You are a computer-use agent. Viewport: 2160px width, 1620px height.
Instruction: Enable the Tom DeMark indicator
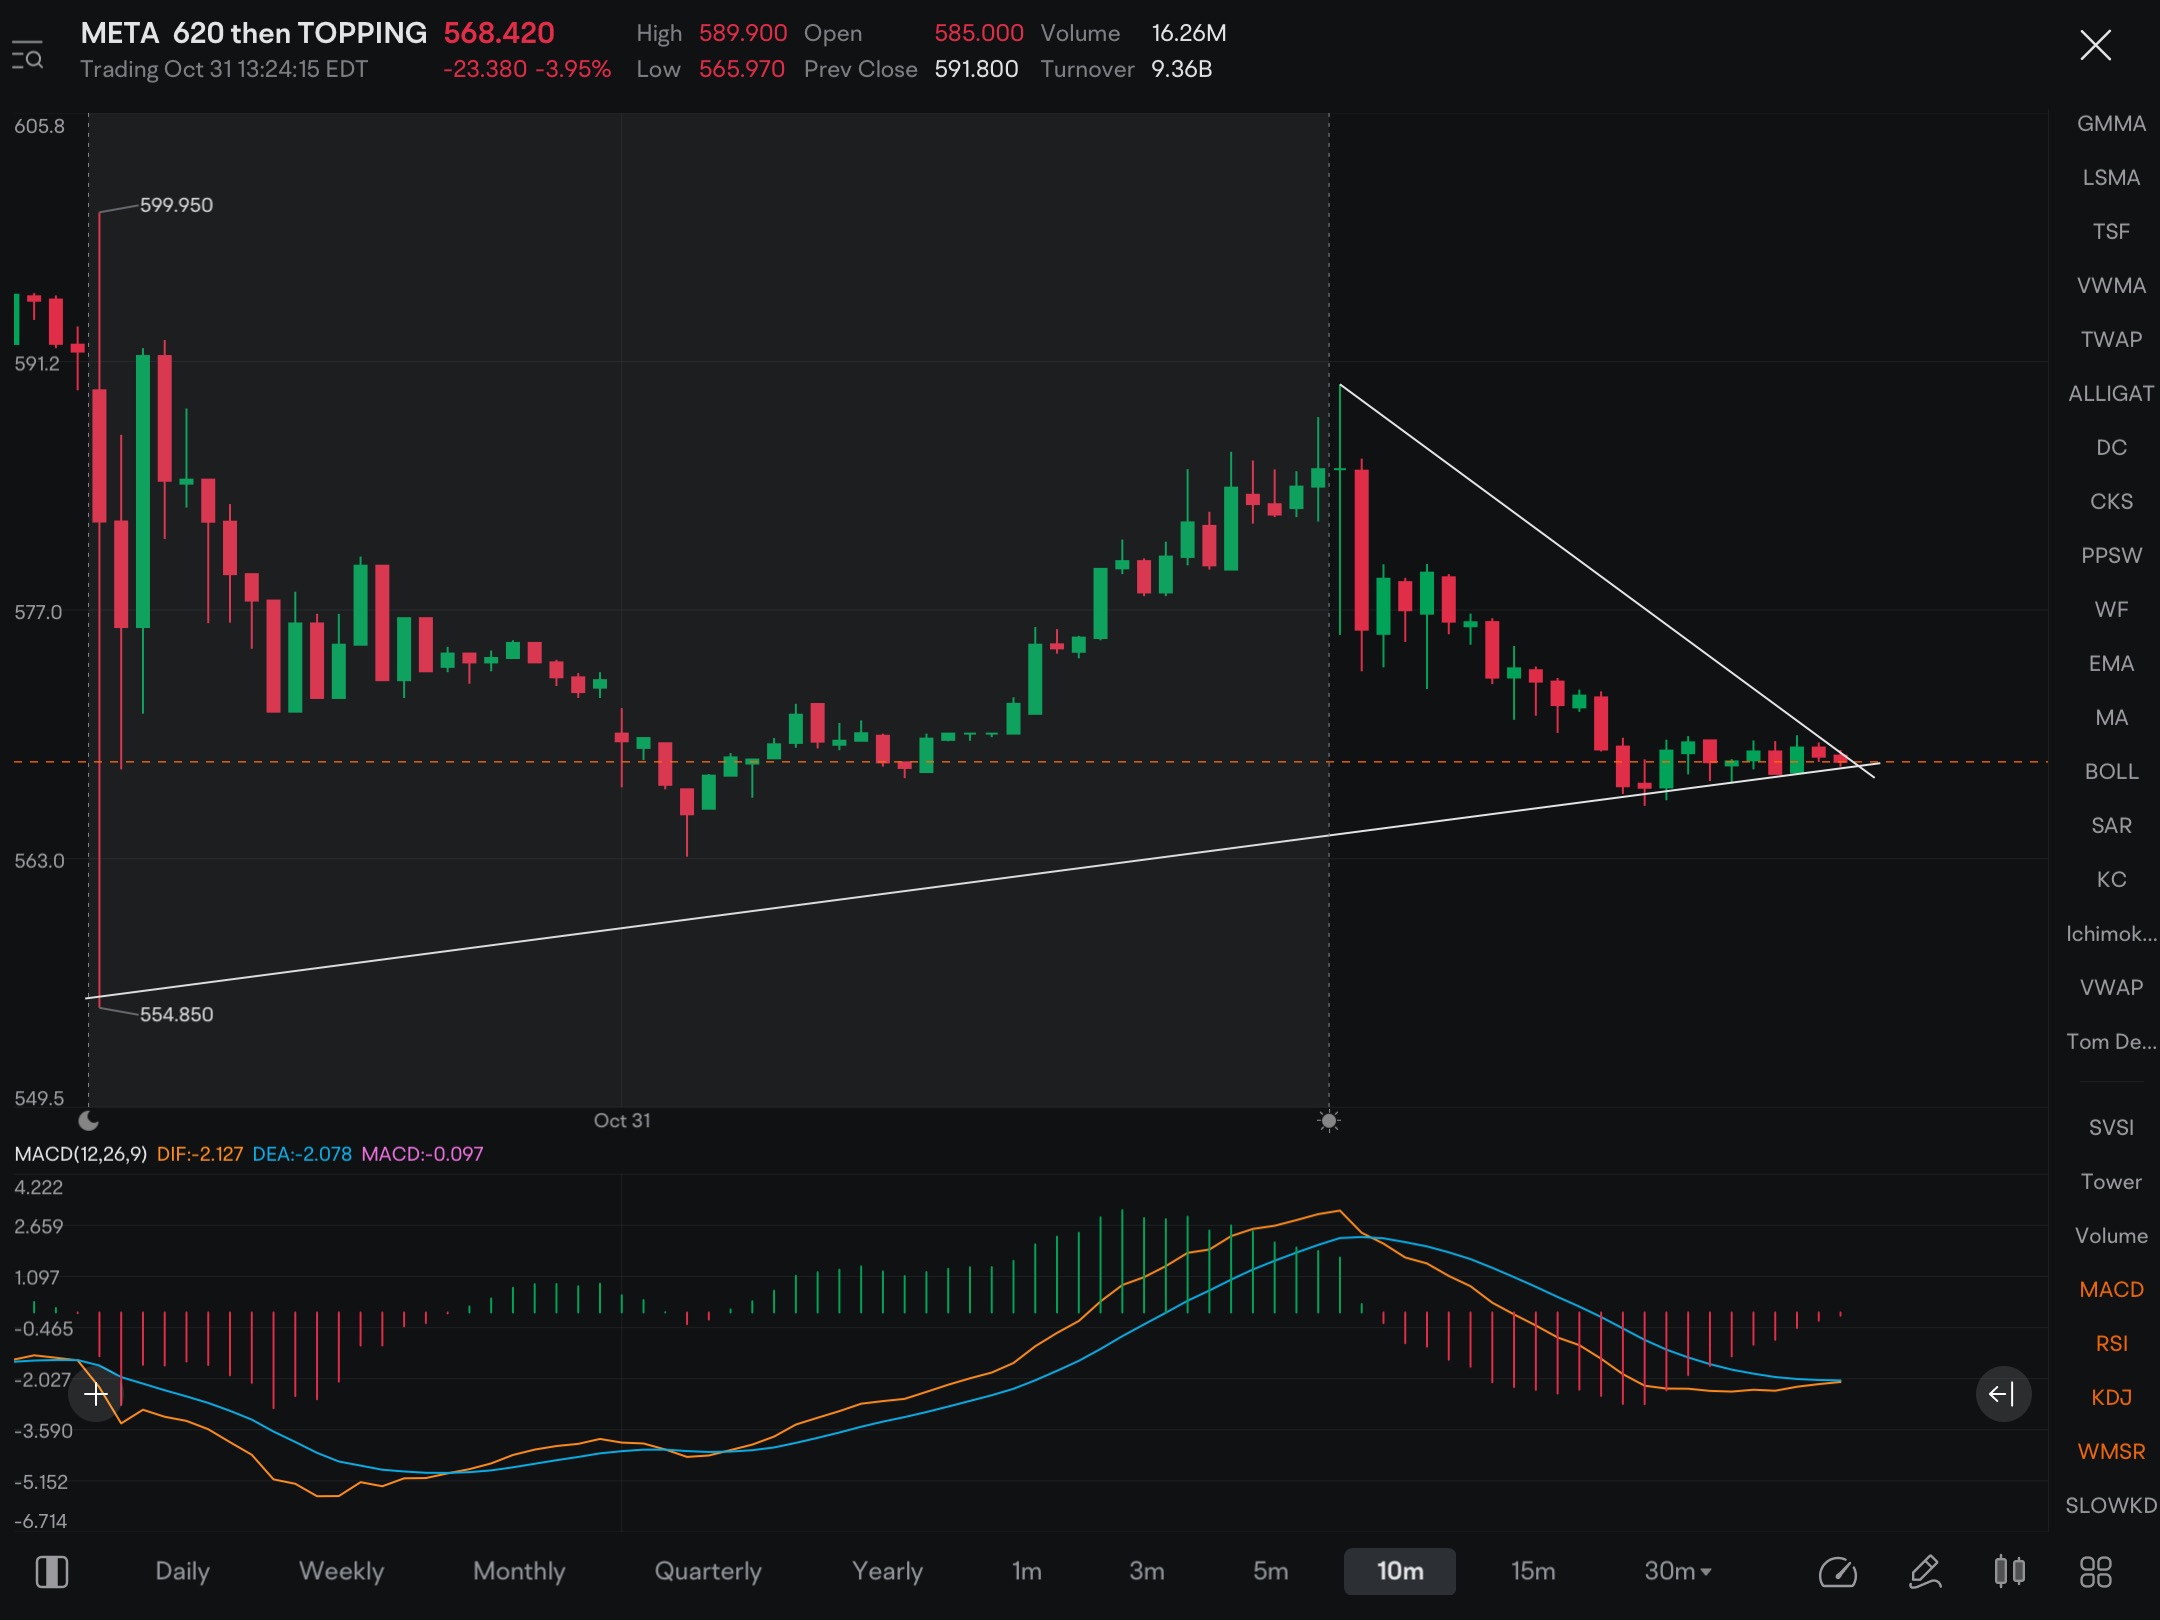point(2111,1042)
